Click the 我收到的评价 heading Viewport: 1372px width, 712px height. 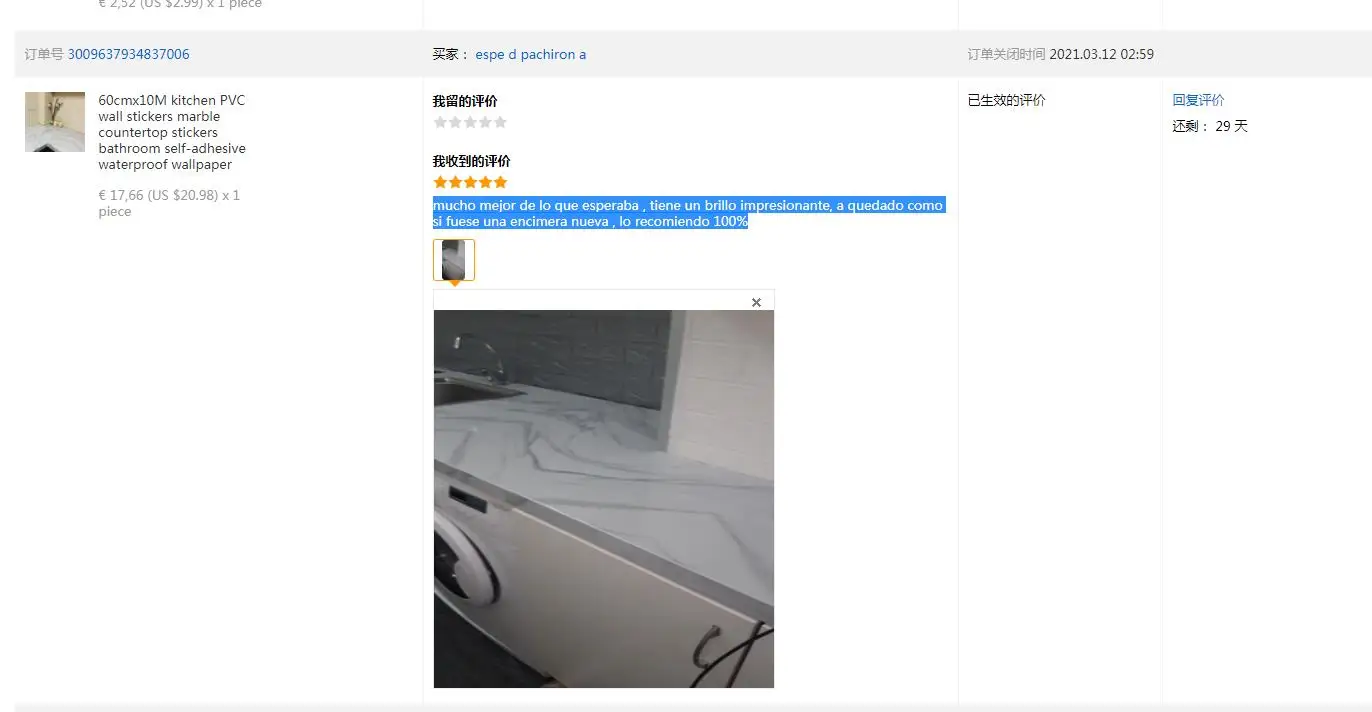click(x=472, y=161)
